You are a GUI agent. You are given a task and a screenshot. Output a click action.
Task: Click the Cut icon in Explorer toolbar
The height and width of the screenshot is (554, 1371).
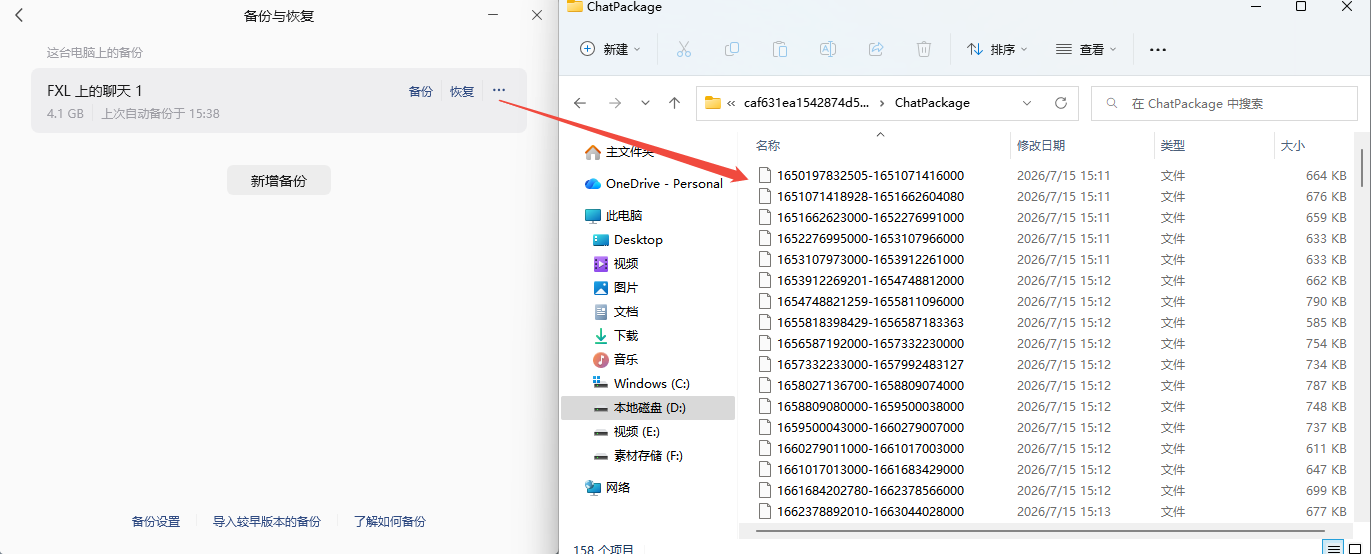(684, 49)
